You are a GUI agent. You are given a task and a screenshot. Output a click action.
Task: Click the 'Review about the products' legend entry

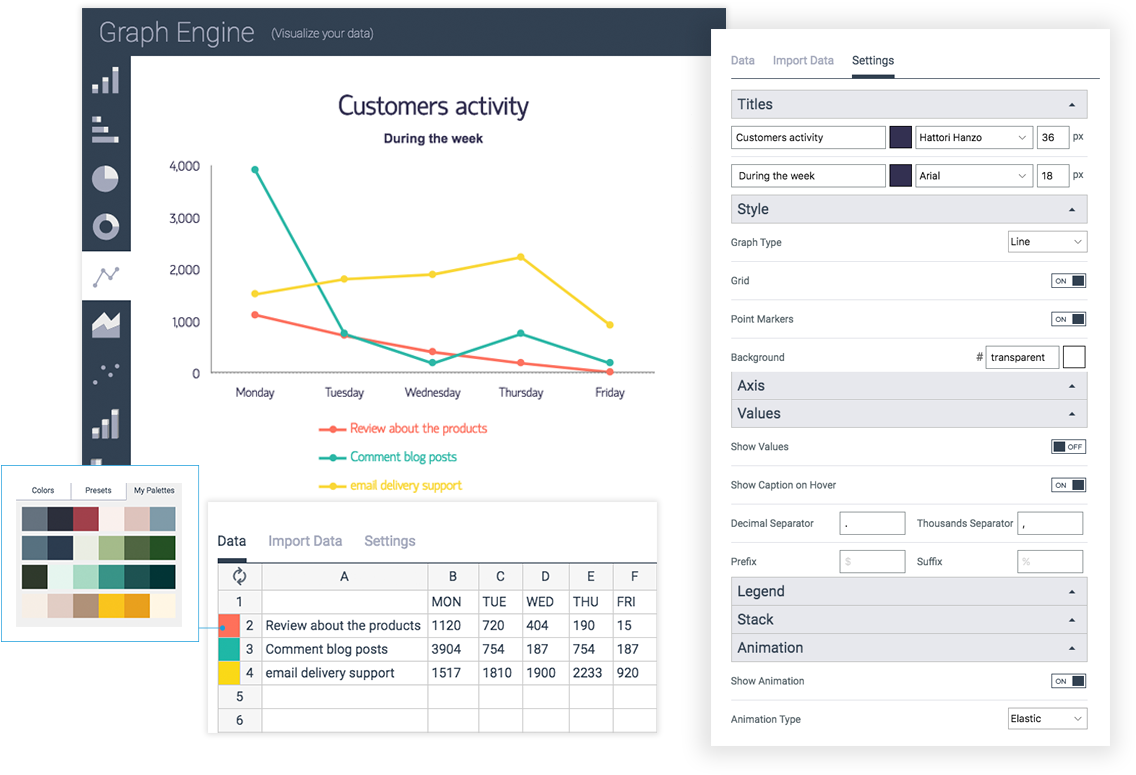click(418, 429)
